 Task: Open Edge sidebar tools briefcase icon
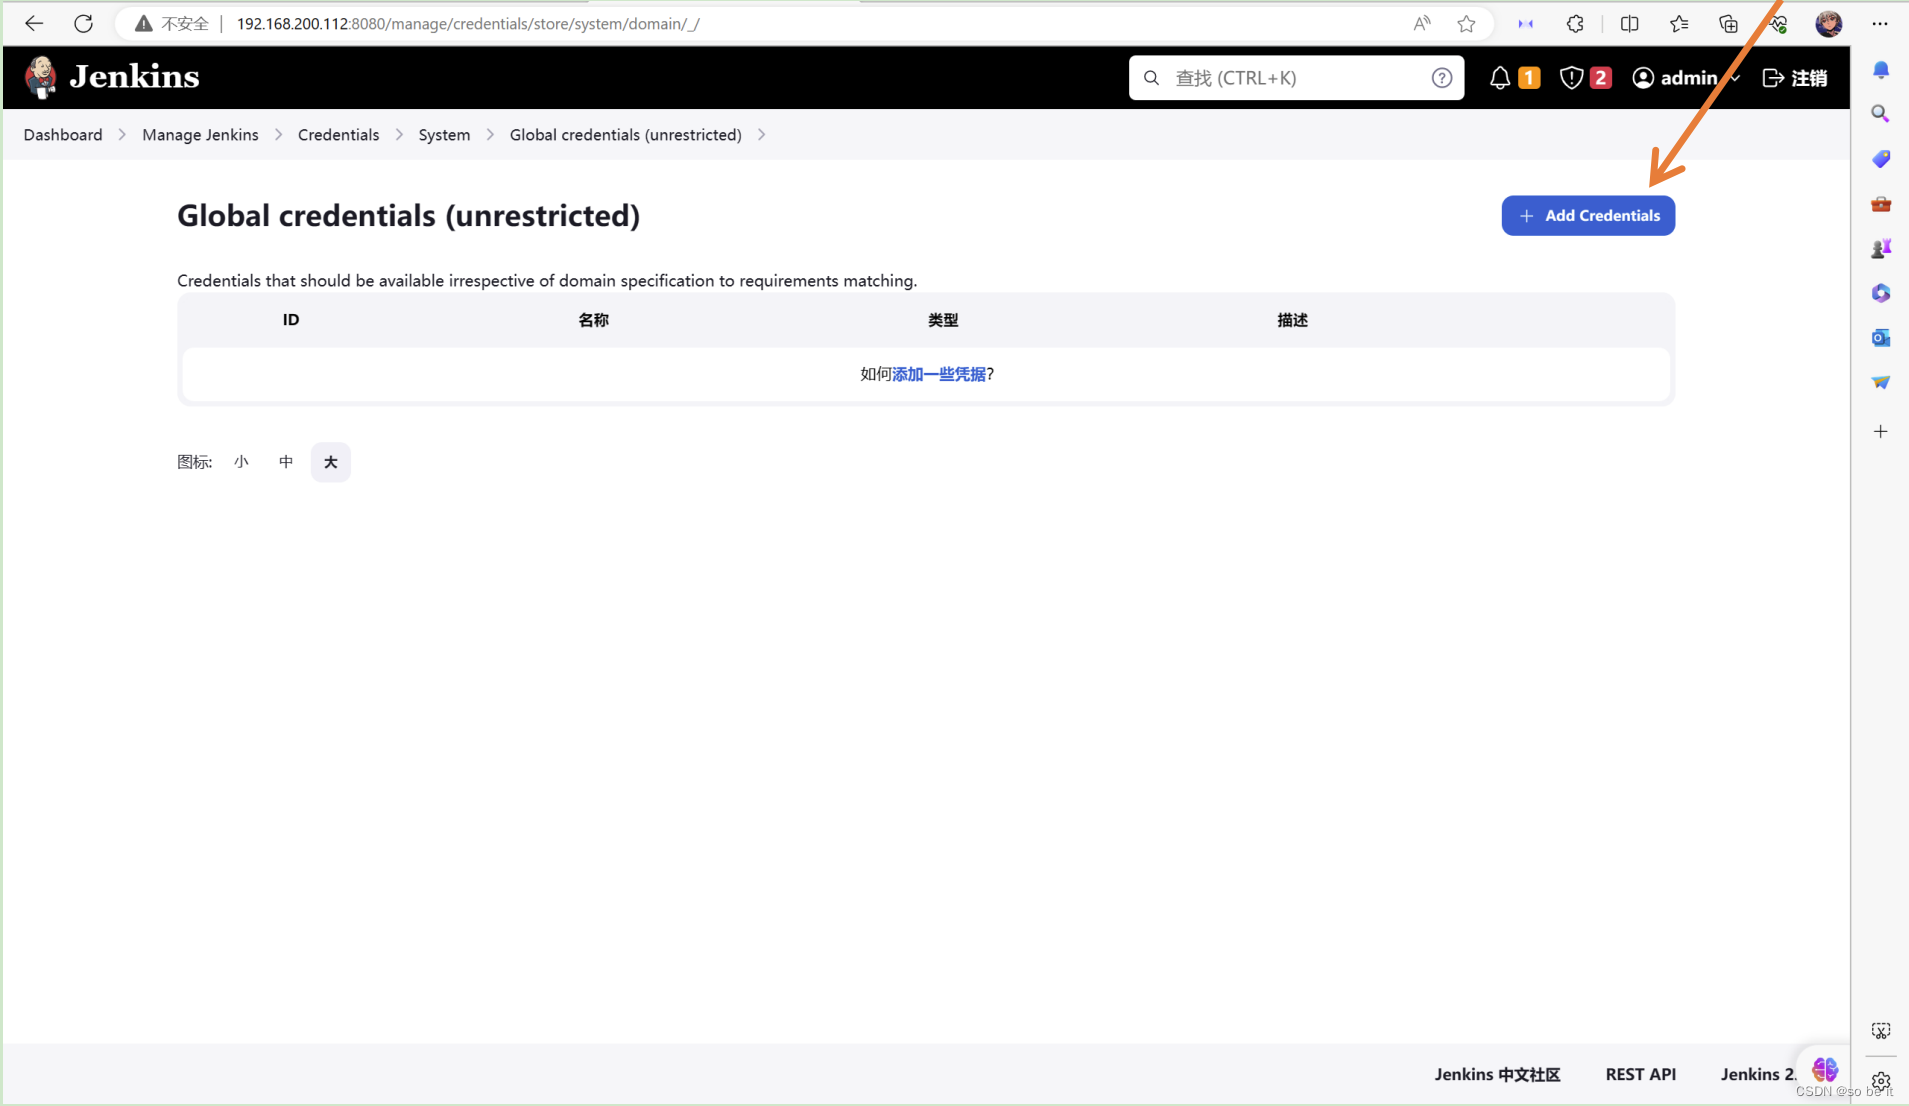pyautogui.click(x=1881, y=204)
